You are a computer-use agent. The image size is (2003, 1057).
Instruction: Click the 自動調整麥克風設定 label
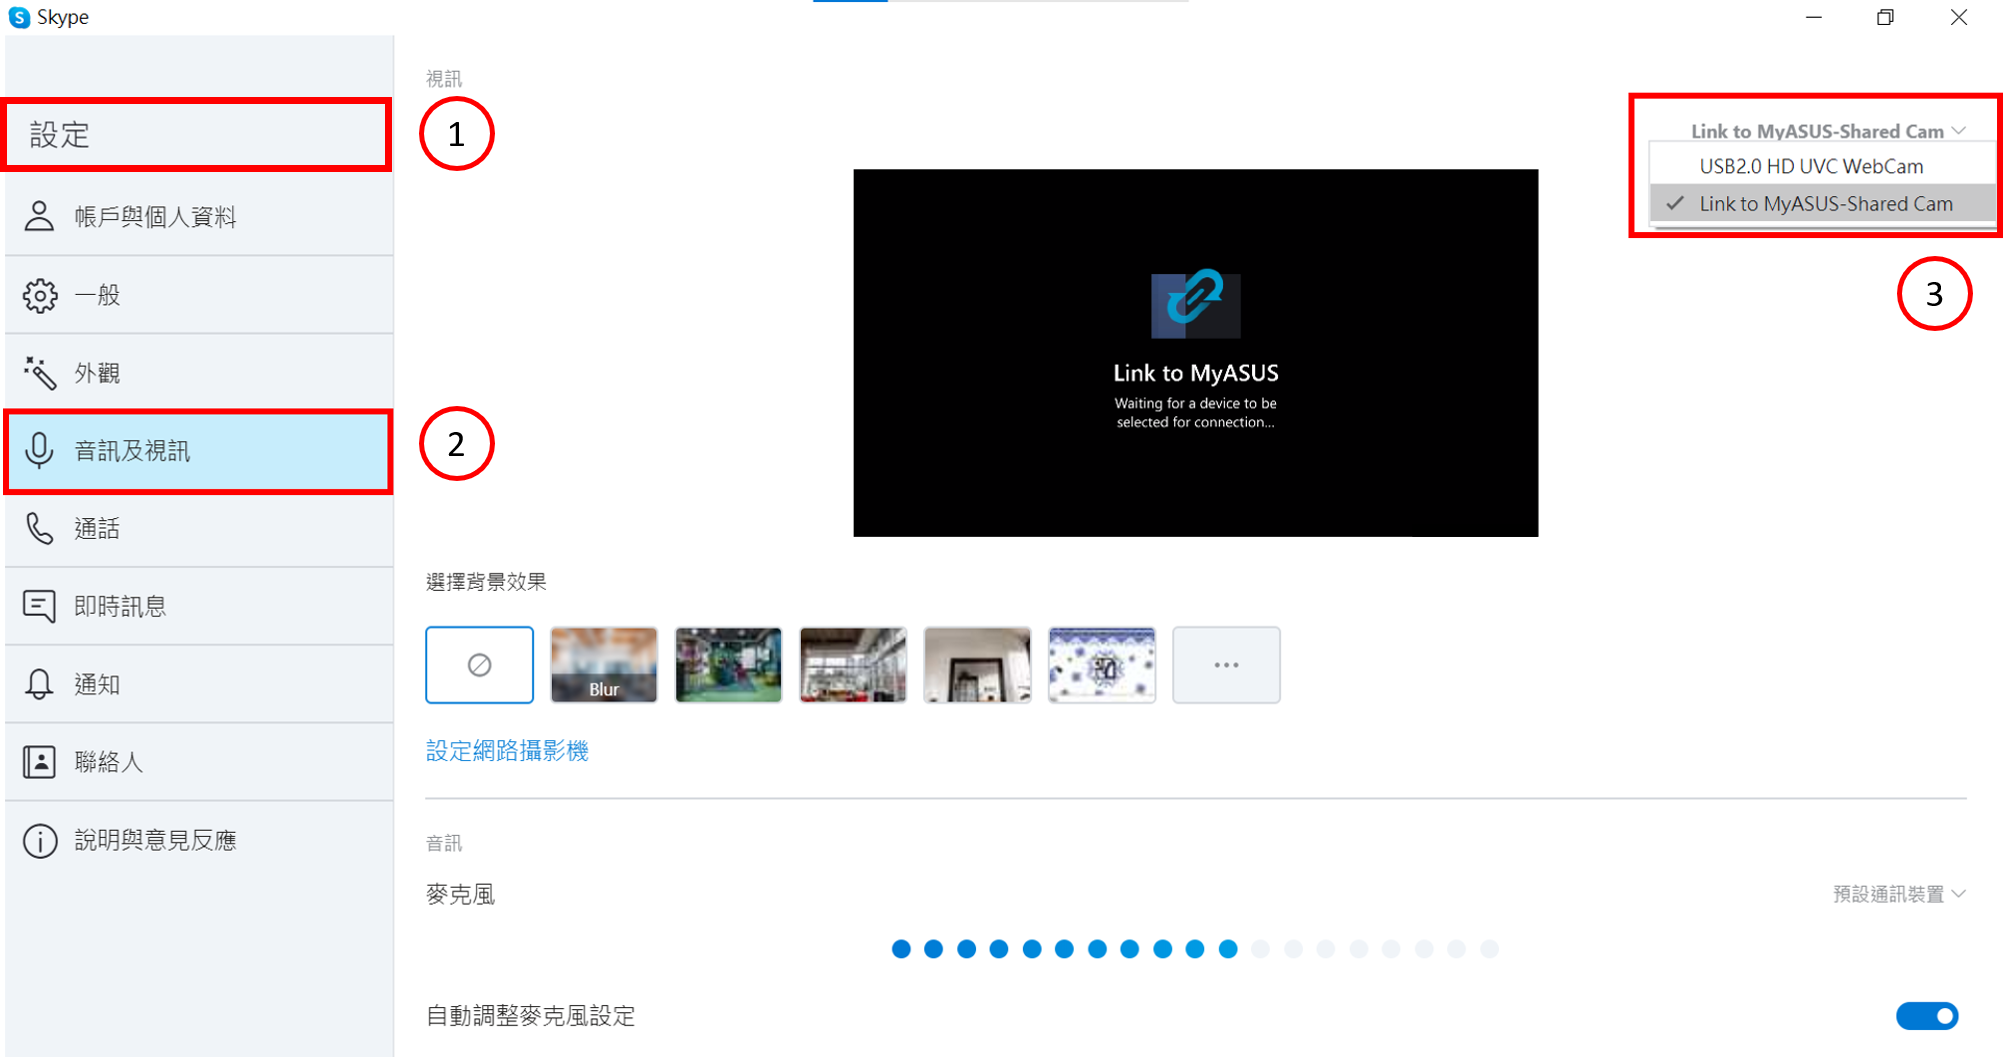(531, 1016)
